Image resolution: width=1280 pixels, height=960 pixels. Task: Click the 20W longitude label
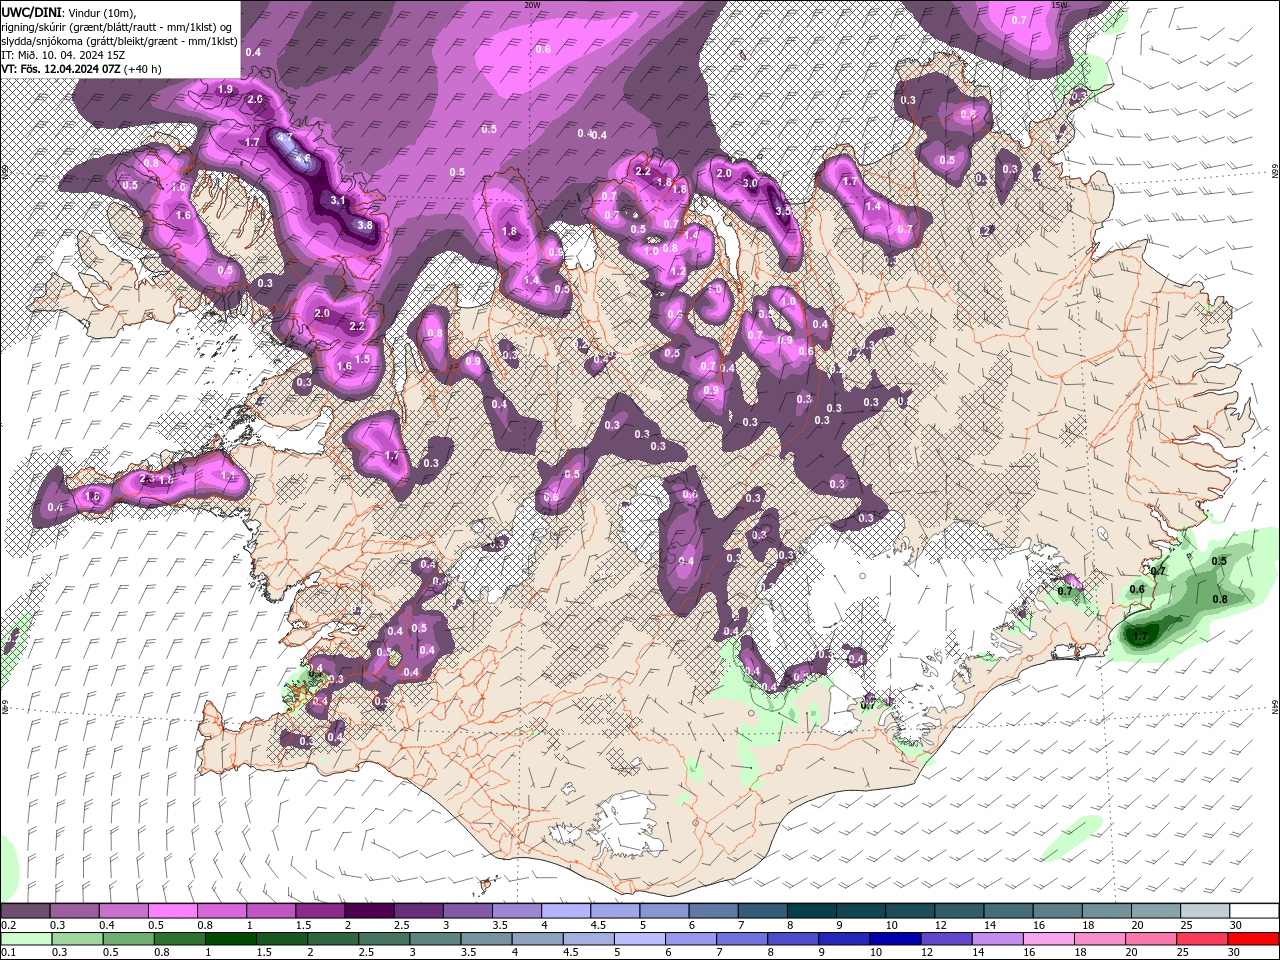(x=532, y=5)
